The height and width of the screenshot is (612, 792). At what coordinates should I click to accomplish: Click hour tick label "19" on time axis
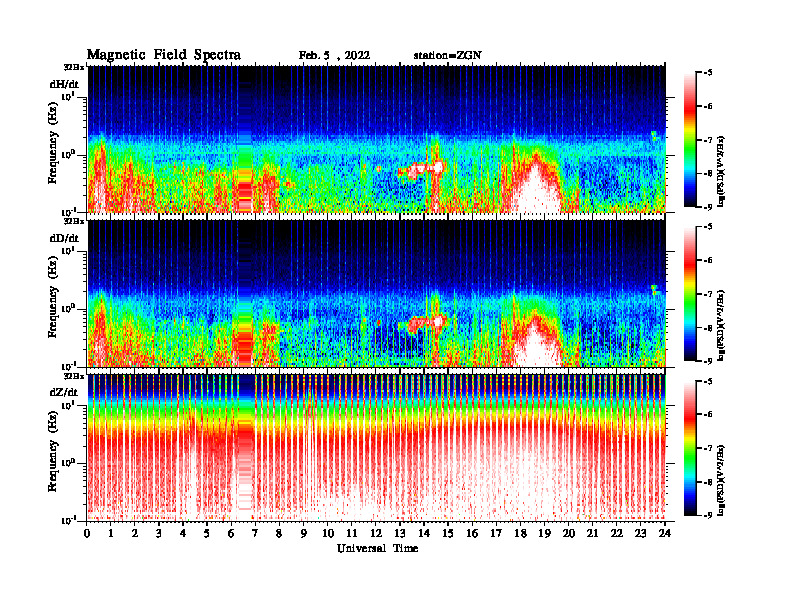(x=544, y=534)
